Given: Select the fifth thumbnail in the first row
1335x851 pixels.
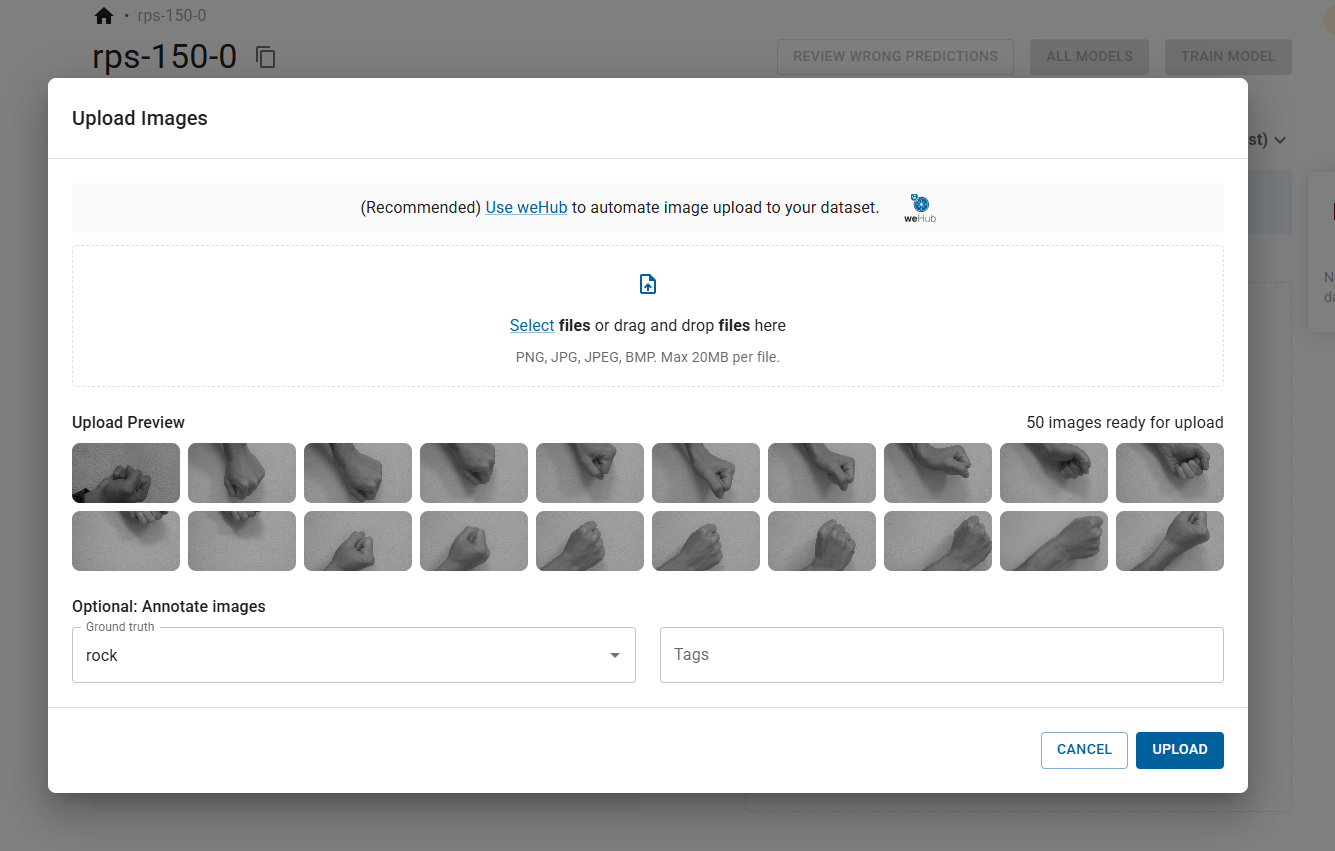Looking at the screenshot, I should tap(590, 473).
